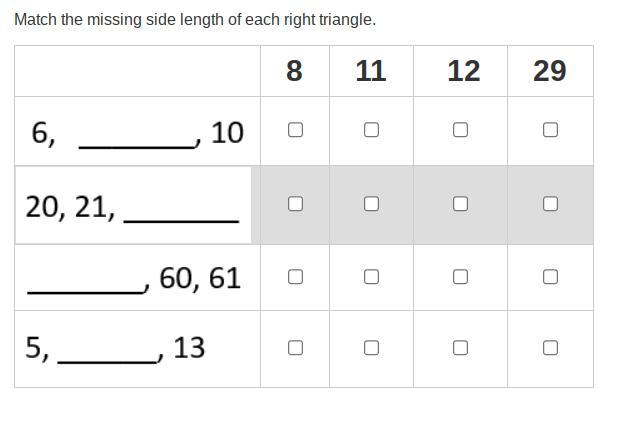Check 12 for the 20, 21 row

(x=460, y=204)
